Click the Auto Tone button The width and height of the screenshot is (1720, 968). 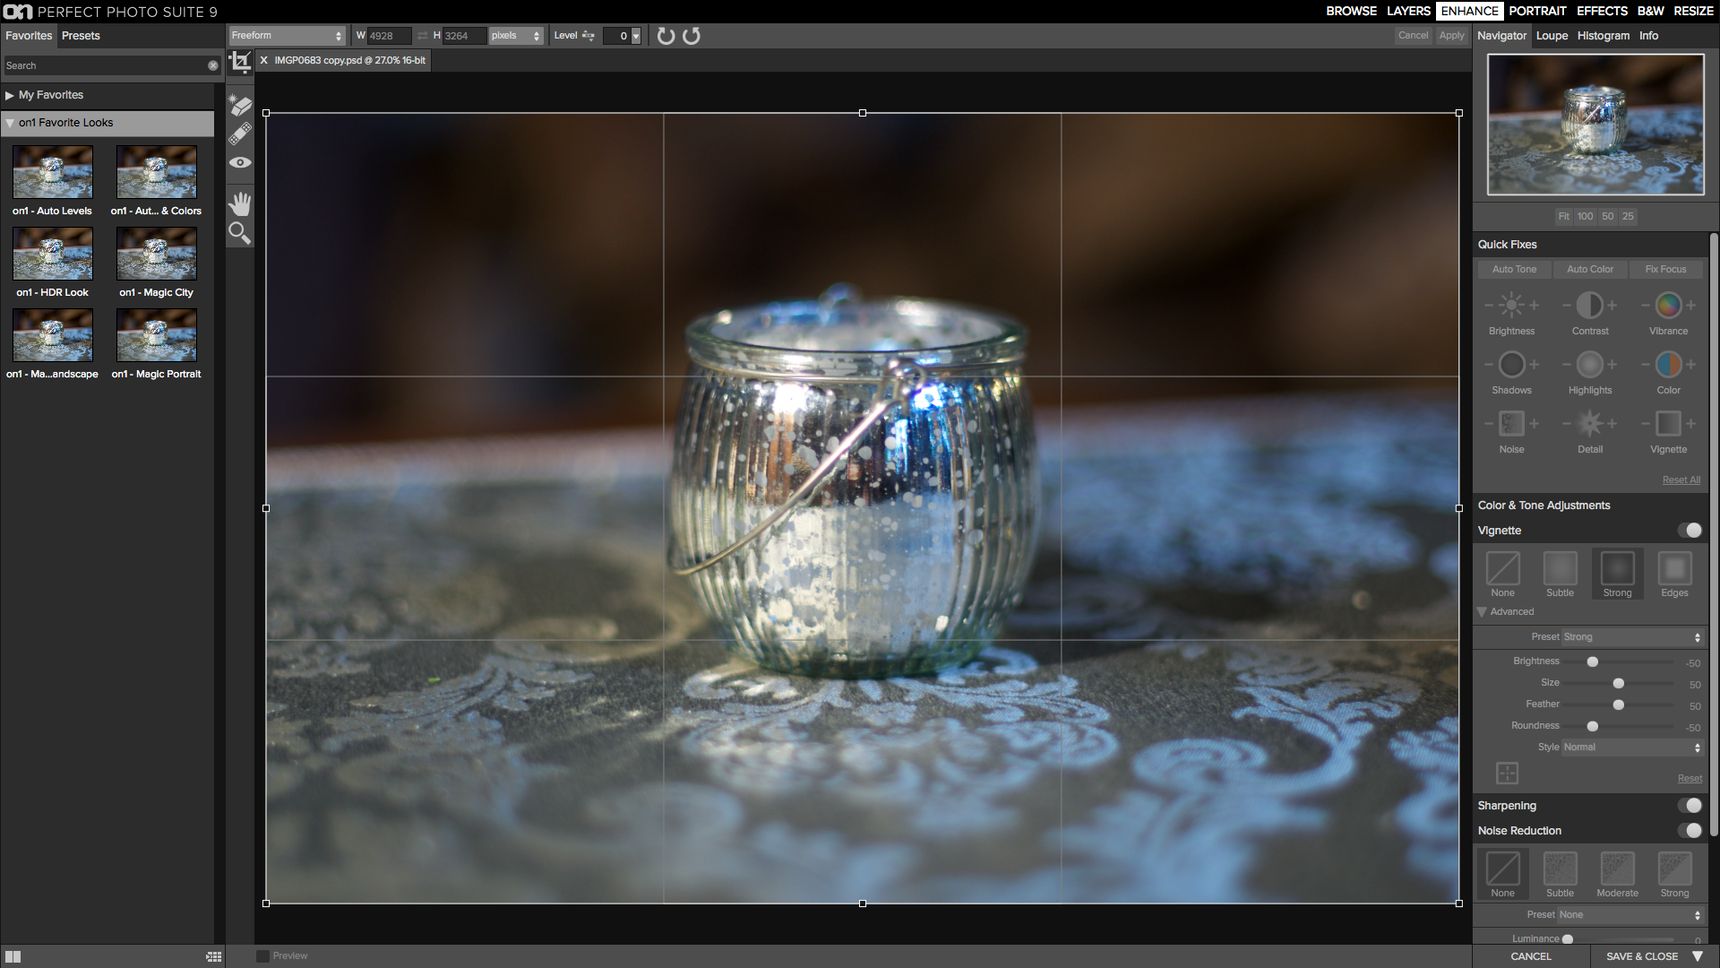(1514, 269)
